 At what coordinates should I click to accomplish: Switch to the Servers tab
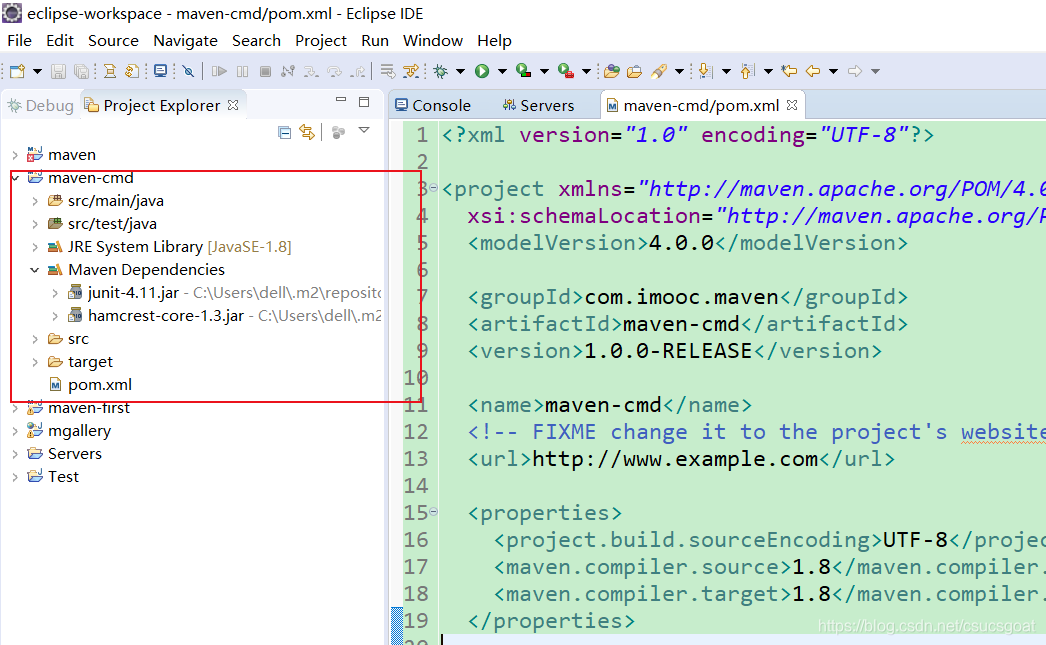tap(539, 105)
